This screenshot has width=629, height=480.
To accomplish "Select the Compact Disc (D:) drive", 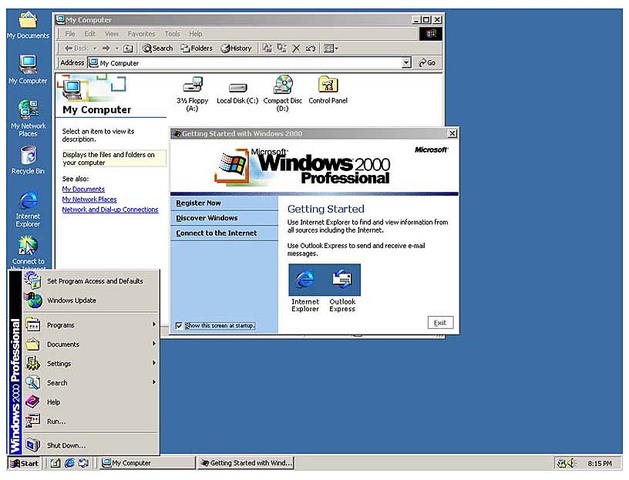I will (x=283, y=93).
